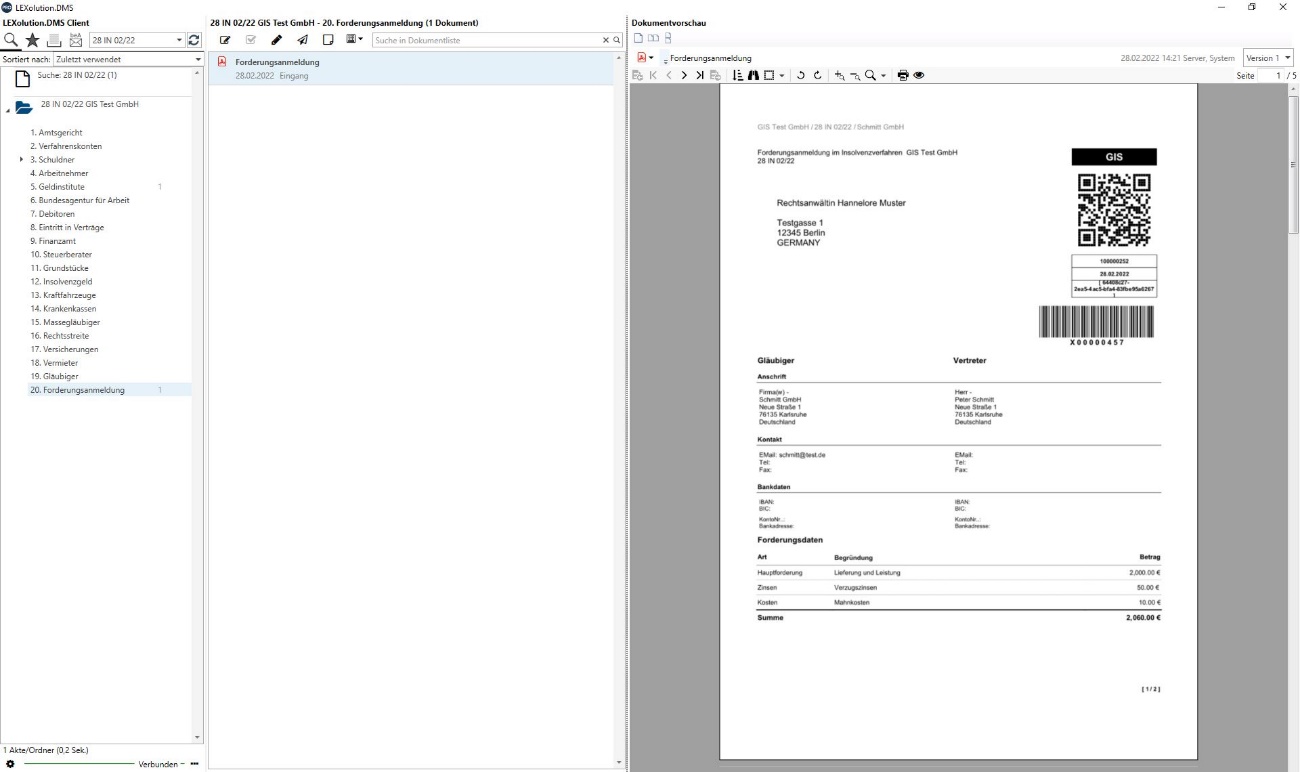This screenshot has height=772, width=1300.
Task: Click the three-dots icon next to Verbunden
Action: (195, 764)
